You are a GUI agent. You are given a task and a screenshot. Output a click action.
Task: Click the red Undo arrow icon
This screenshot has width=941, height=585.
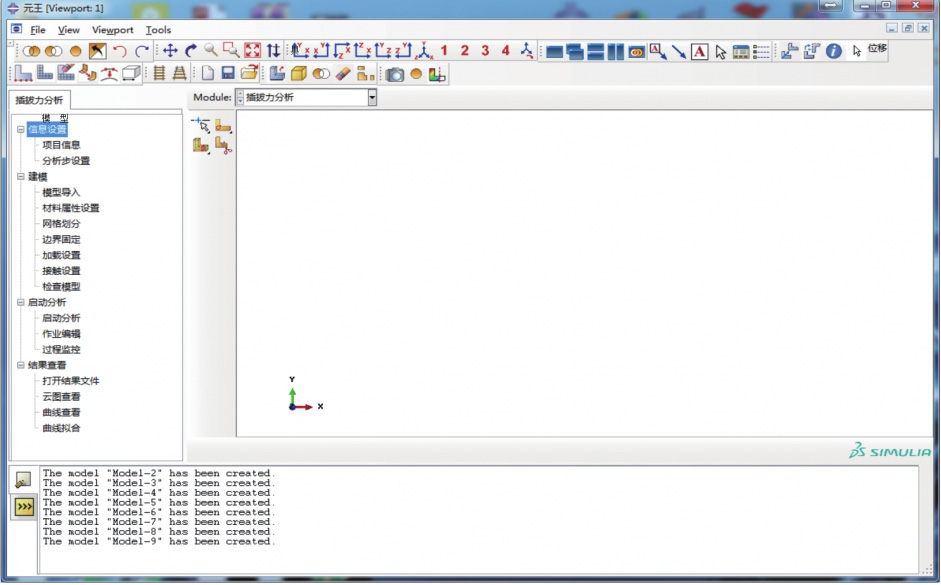coord(120,51)
